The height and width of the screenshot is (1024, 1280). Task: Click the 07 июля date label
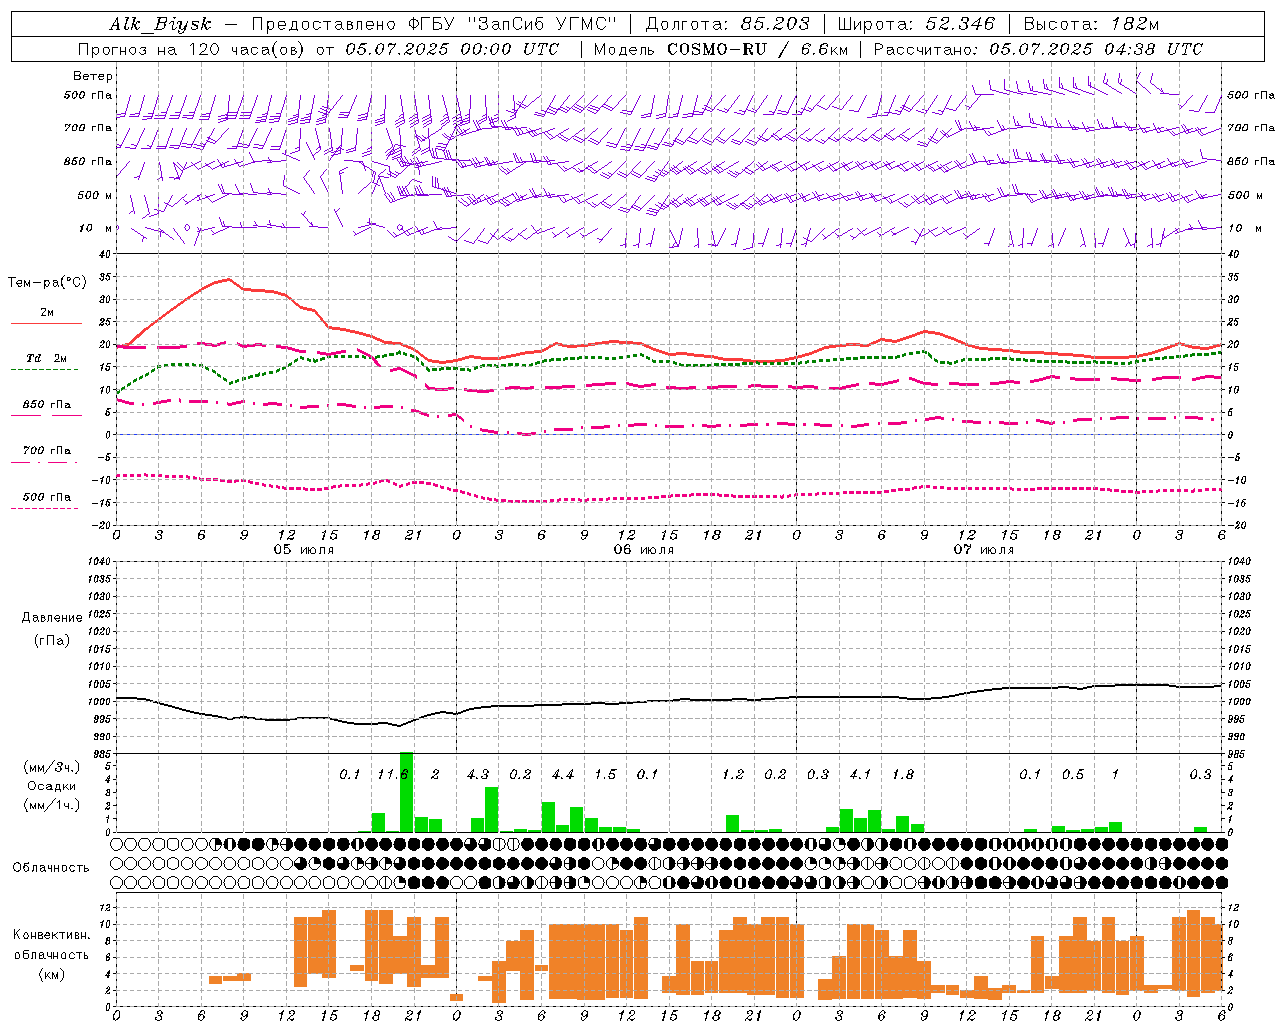coord(983,550)
